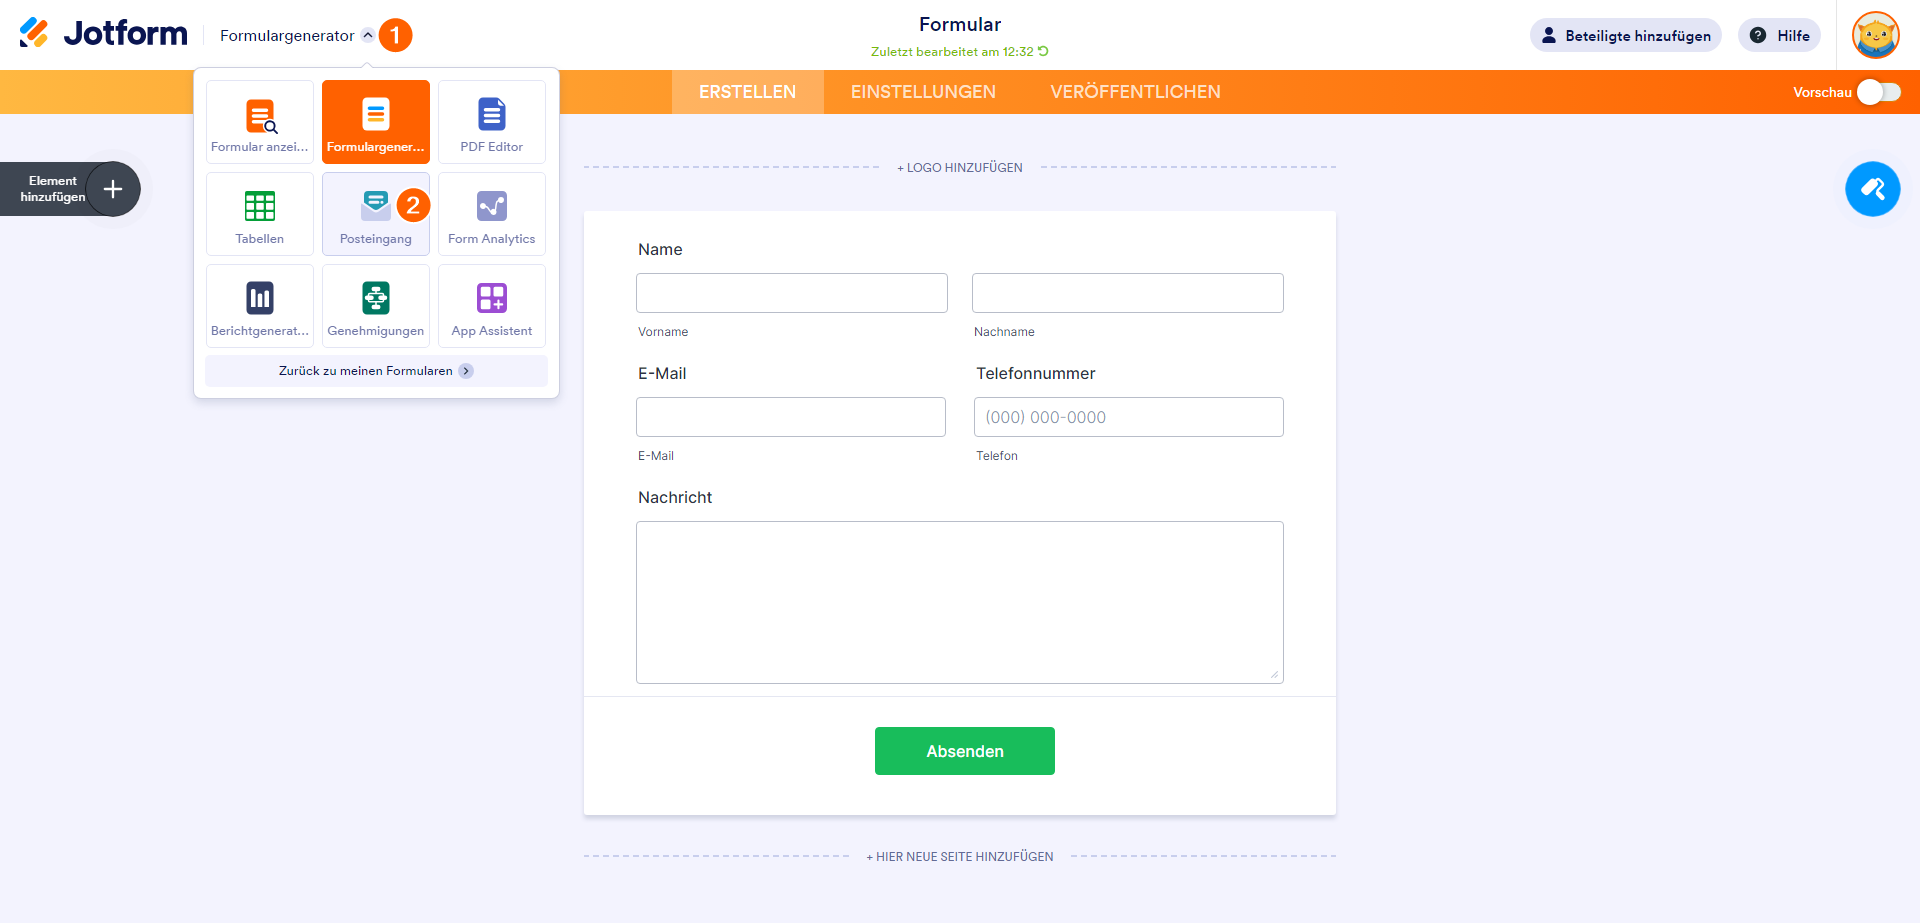Click the Hilfe help button
The width and height of the screenshot is (1920, 923).
[1780, 36]
